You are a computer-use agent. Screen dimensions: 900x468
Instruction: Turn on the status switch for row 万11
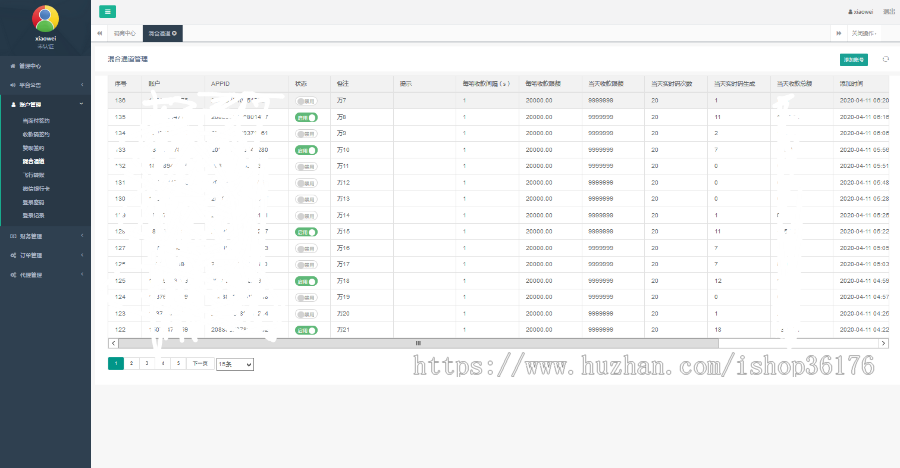click(306, 167)
